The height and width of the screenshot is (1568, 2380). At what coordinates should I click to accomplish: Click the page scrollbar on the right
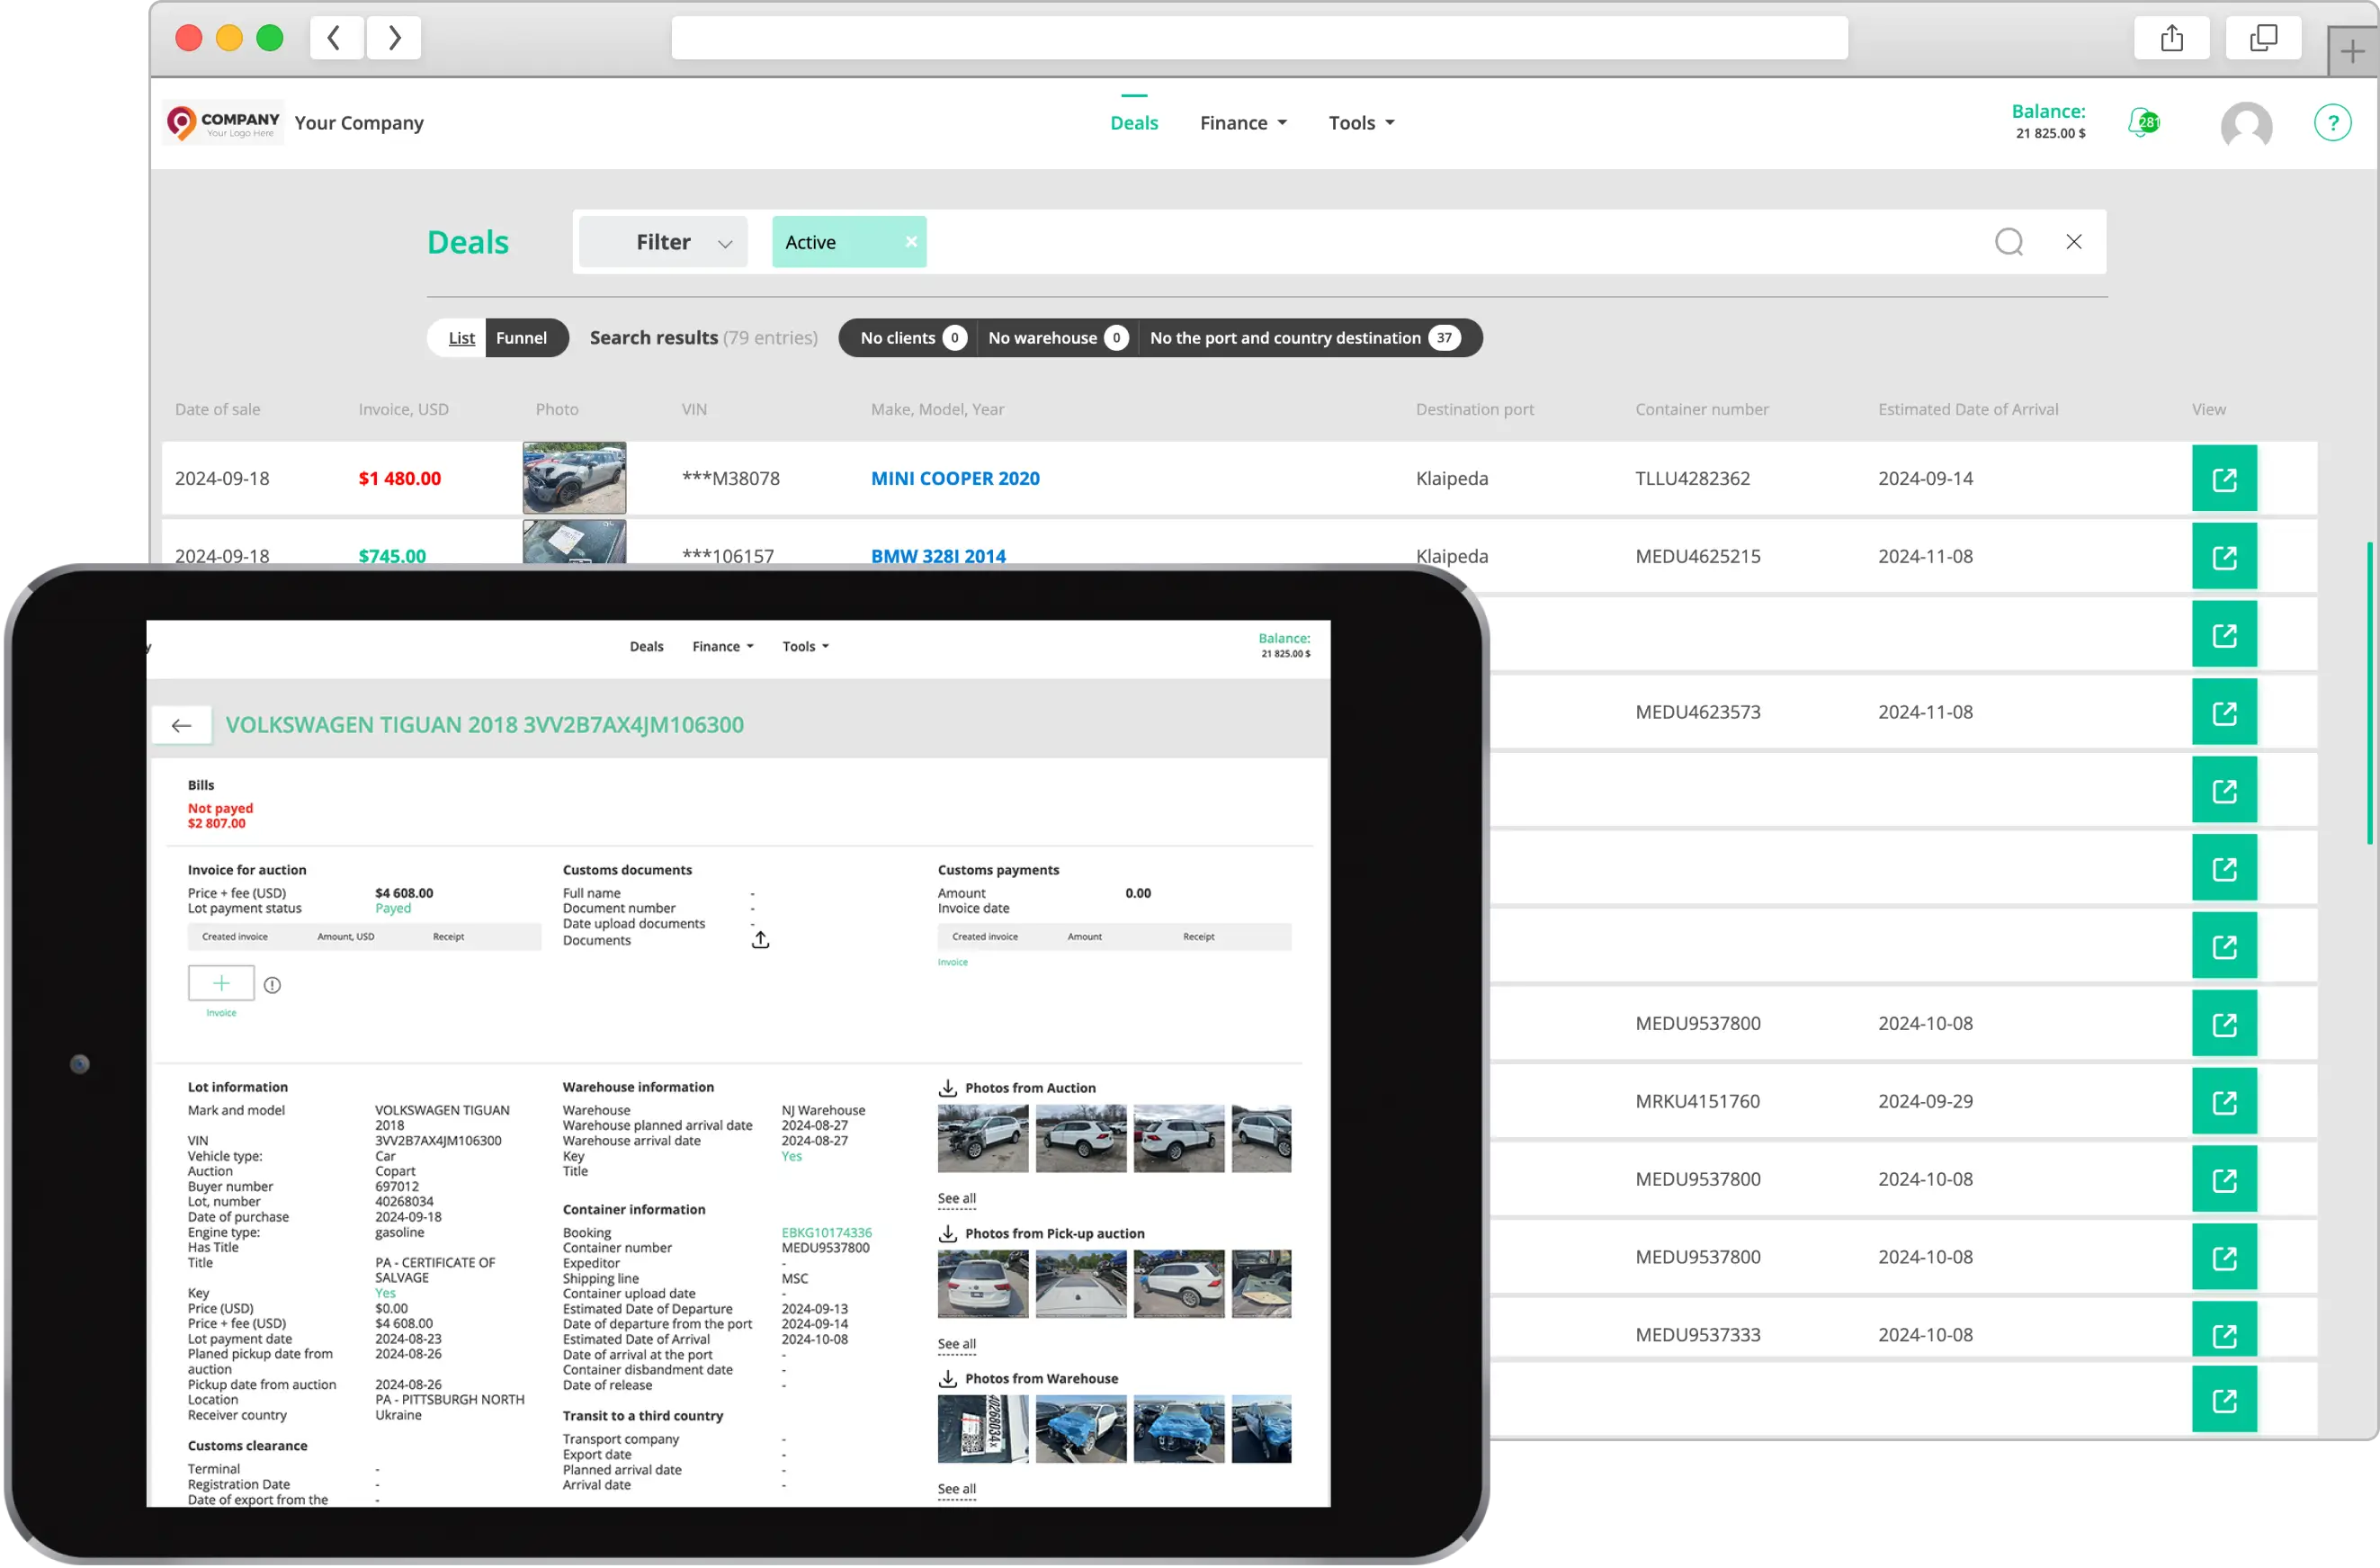pos(2369,694)
